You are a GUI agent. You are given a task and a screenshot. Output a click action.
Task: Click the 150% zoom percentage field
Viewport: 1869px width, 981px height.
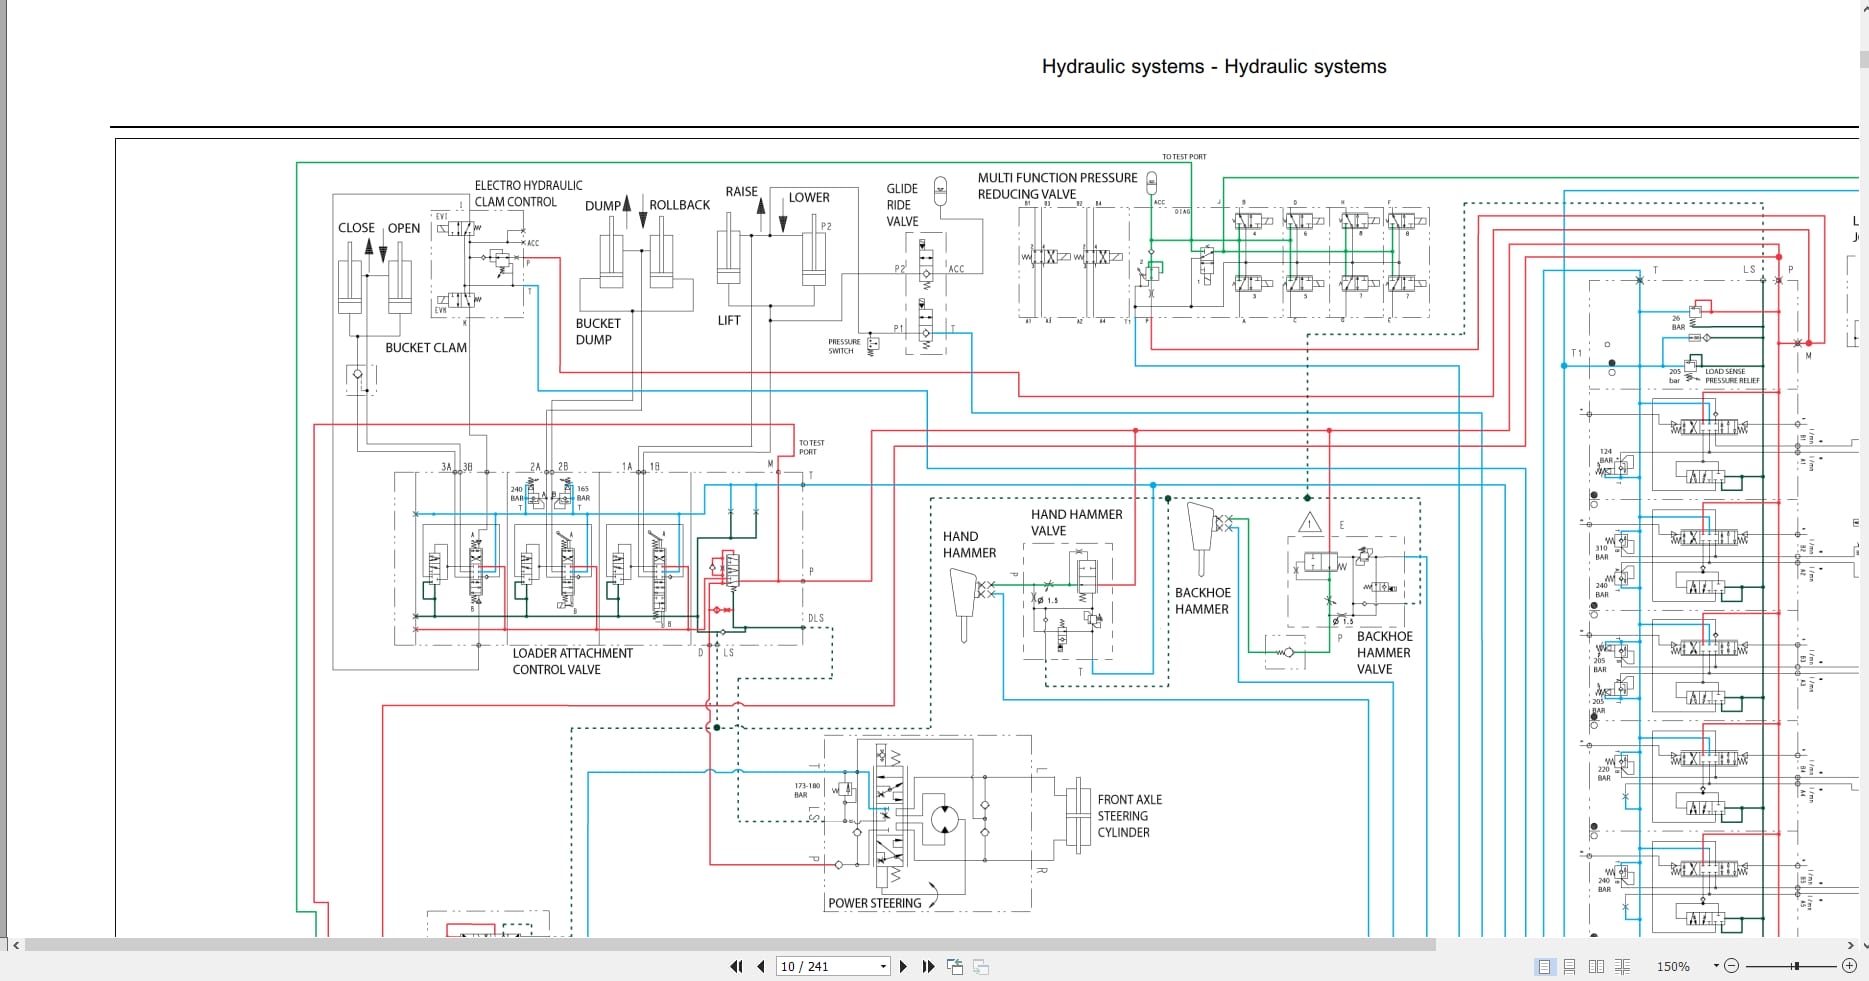pyautogui.click(x=1673, y=966)
